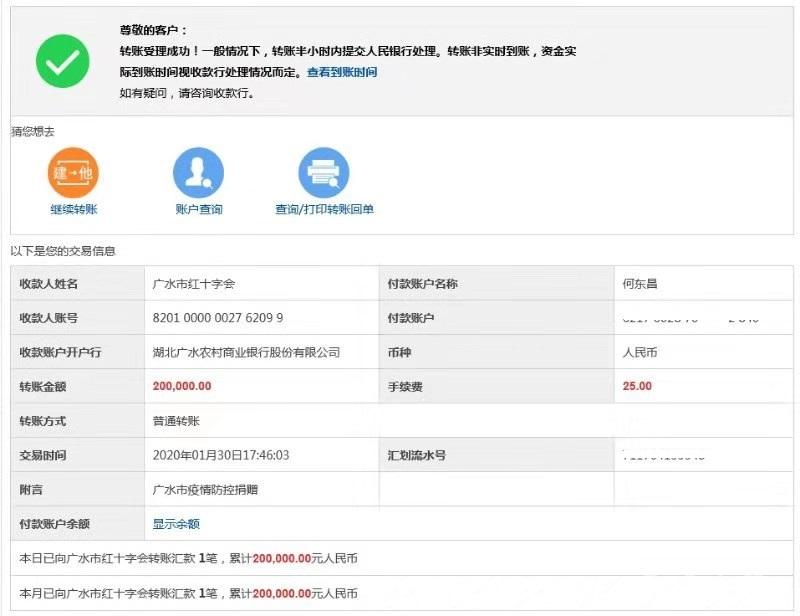Click the bank name 湖北广水农村商业银行股份有限公司
Viewport: 800px width, 616px height.
tap(246, 352)
